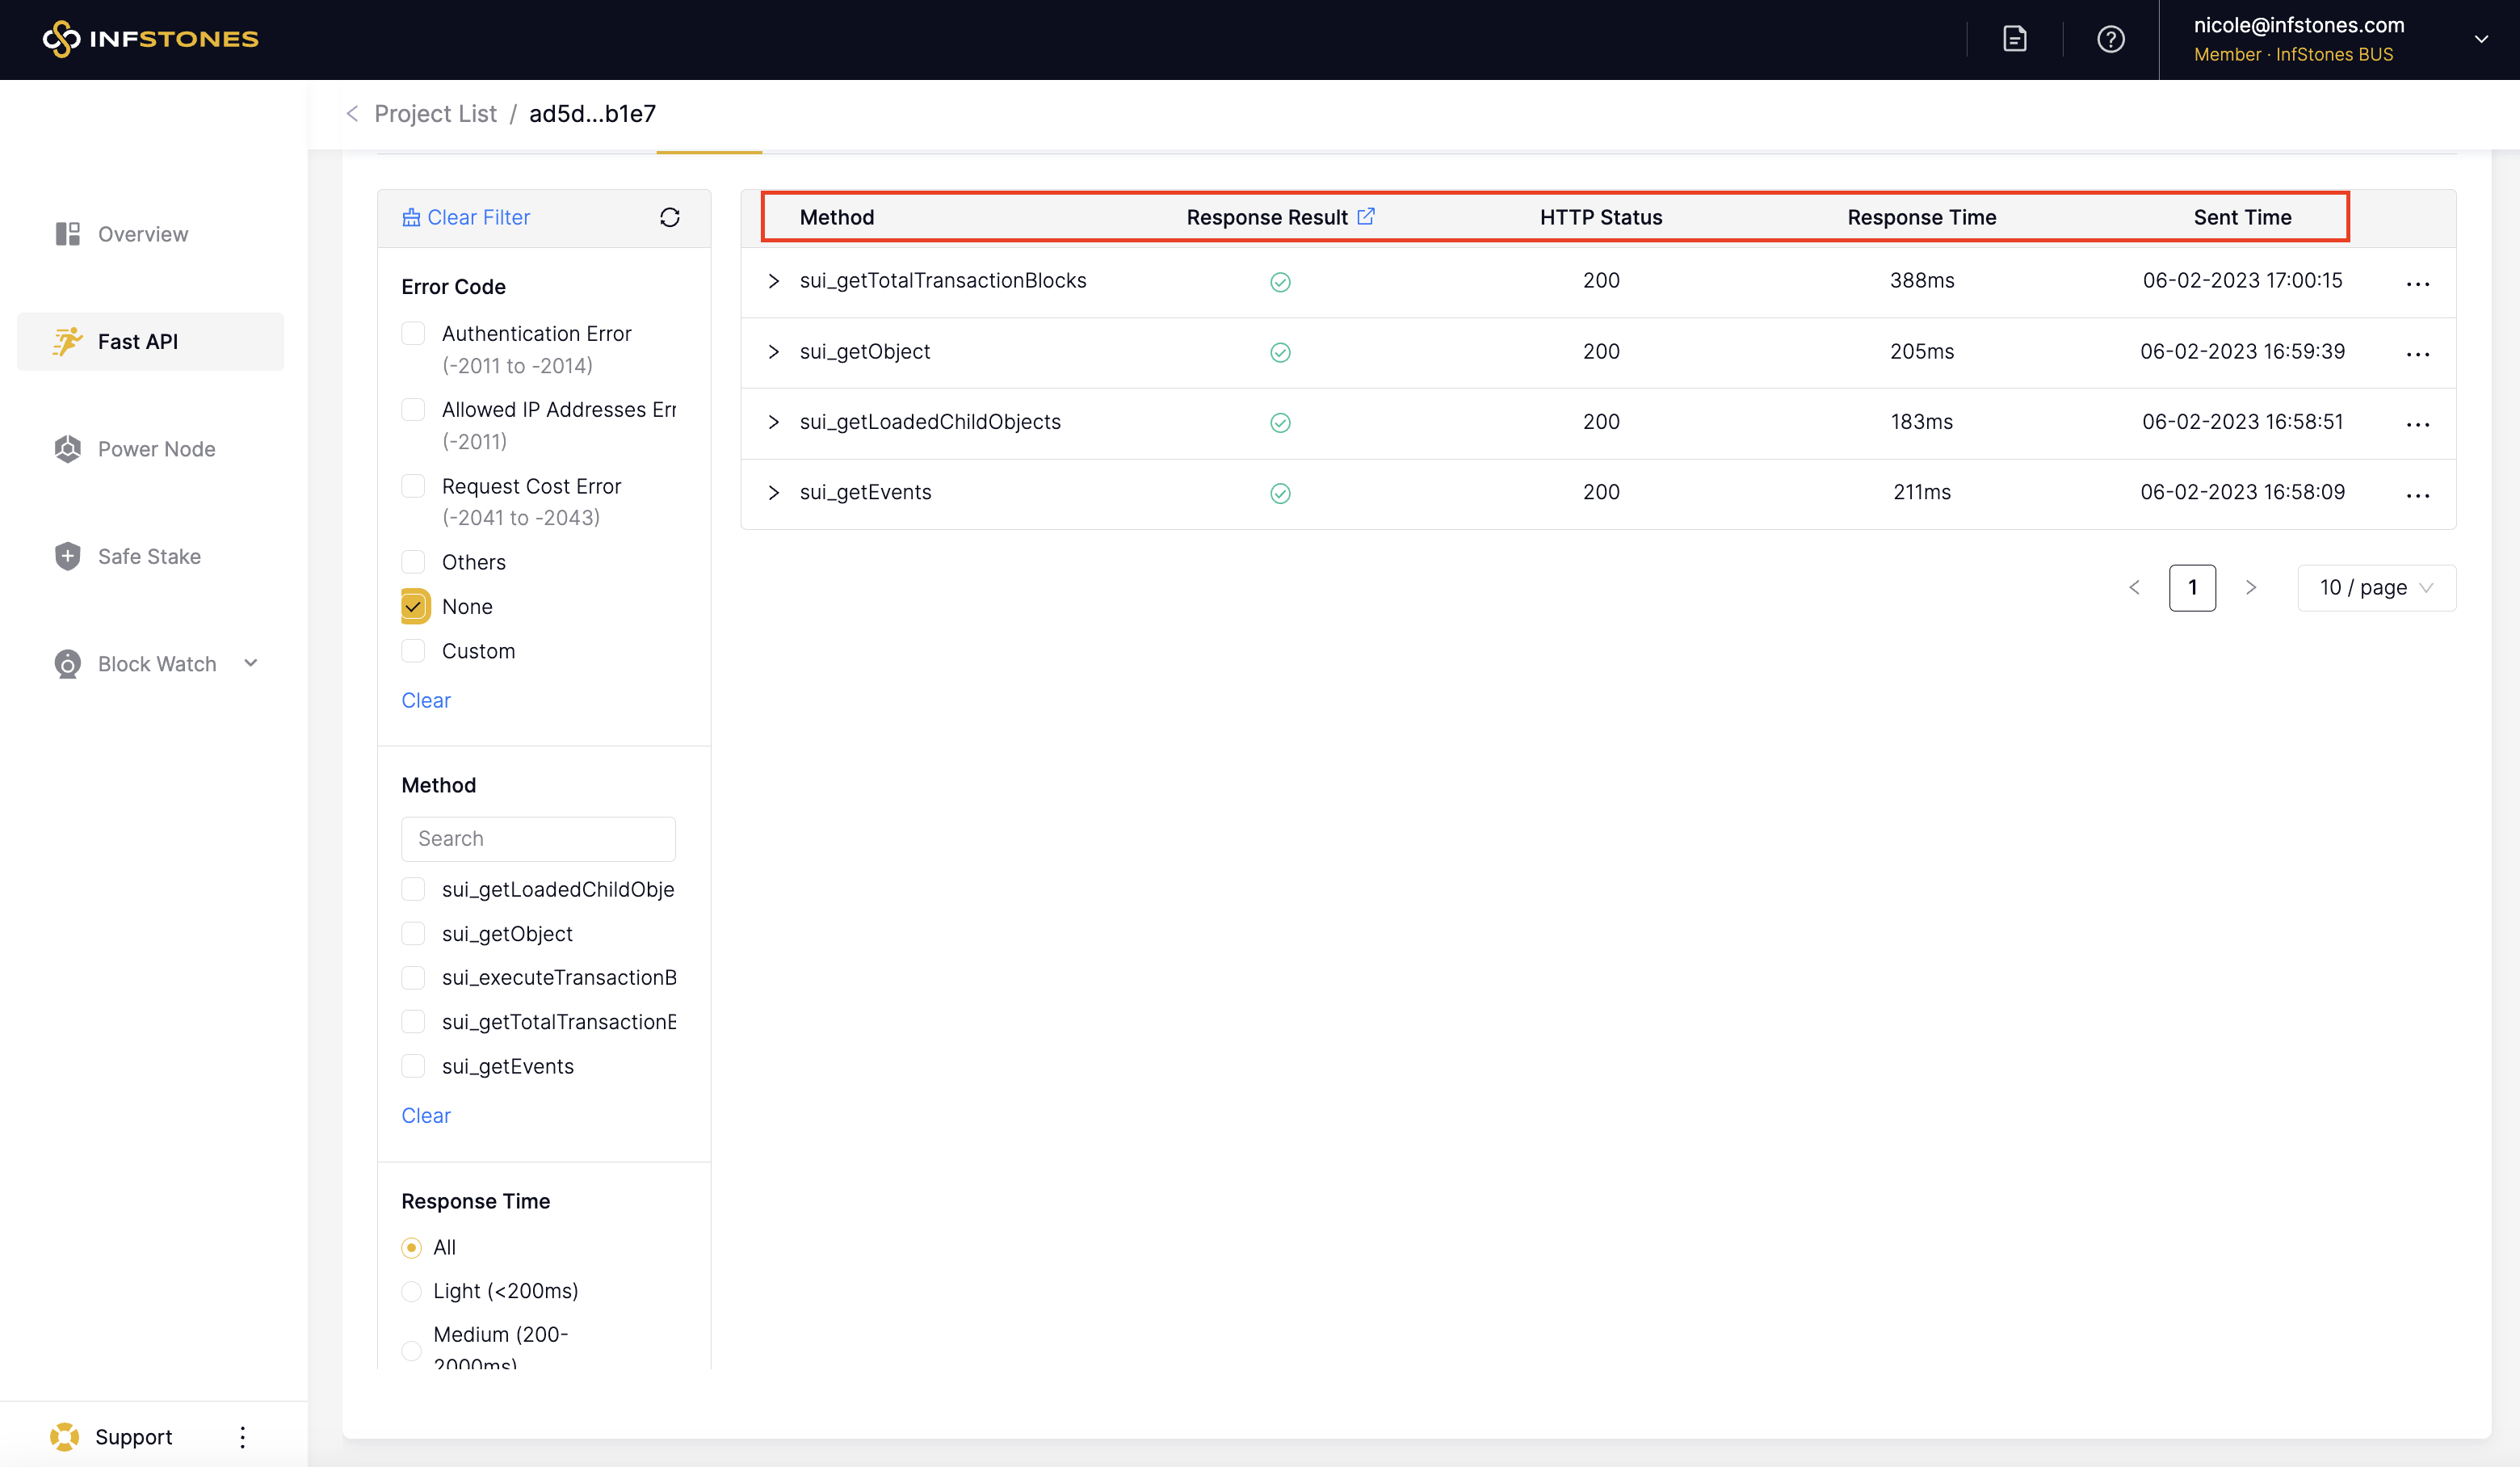Screen dimensions: 2520x1467
Task: Click the success check icon for sui_getEvents
Action: coord(1280,493)
